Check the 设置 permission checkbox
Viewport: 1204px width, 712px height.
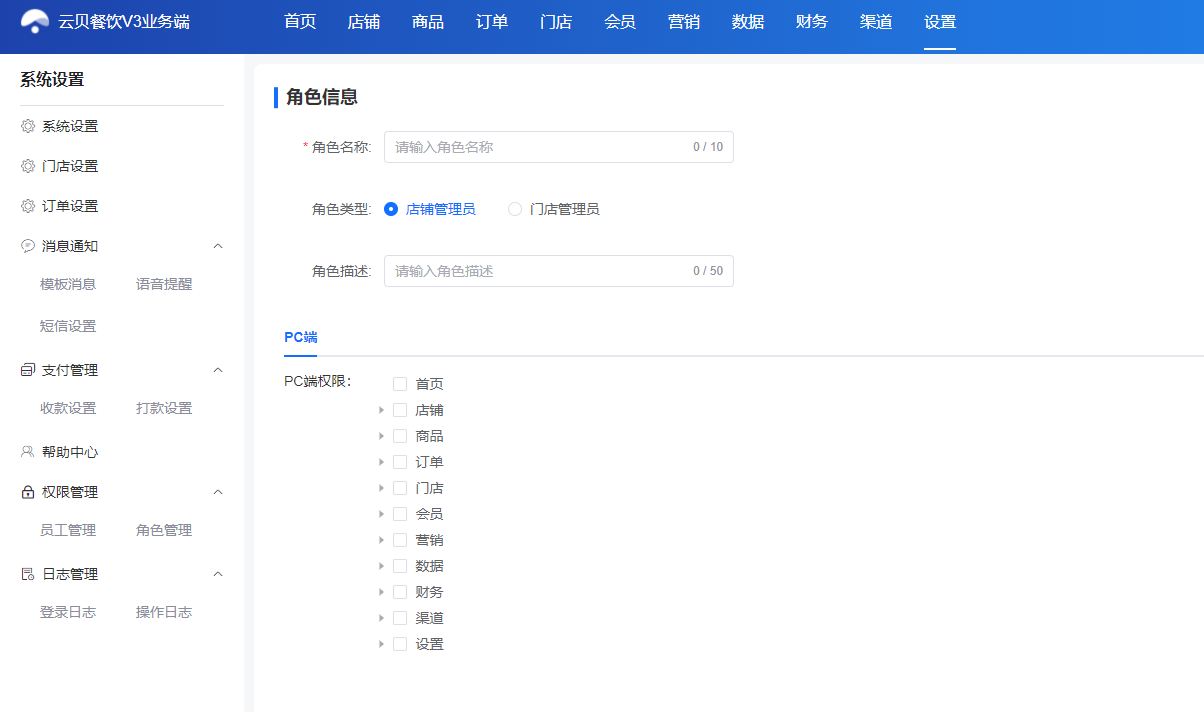[x=400, y=644]
